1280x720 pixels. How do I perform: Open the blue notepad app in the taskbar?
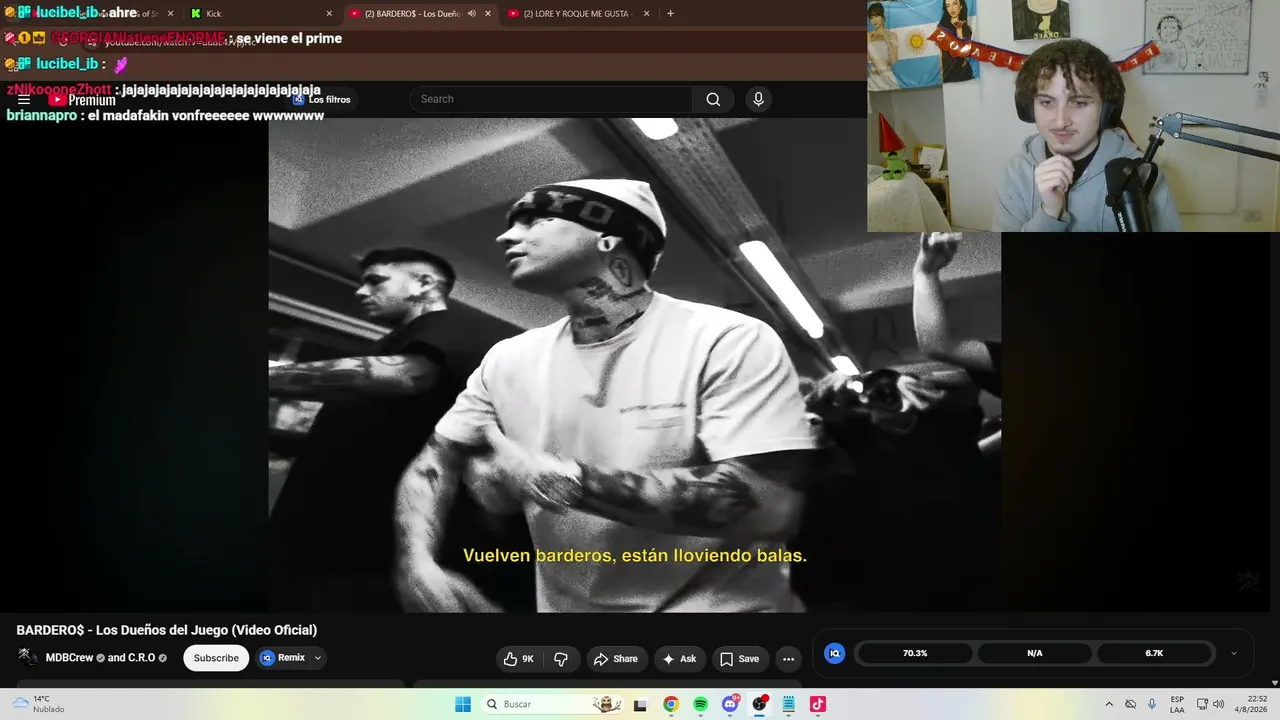pos(789,704)
